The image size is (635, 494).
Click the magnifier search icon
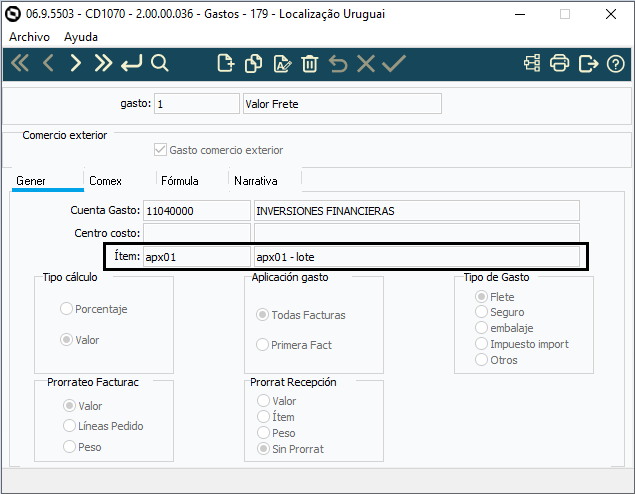160,64
